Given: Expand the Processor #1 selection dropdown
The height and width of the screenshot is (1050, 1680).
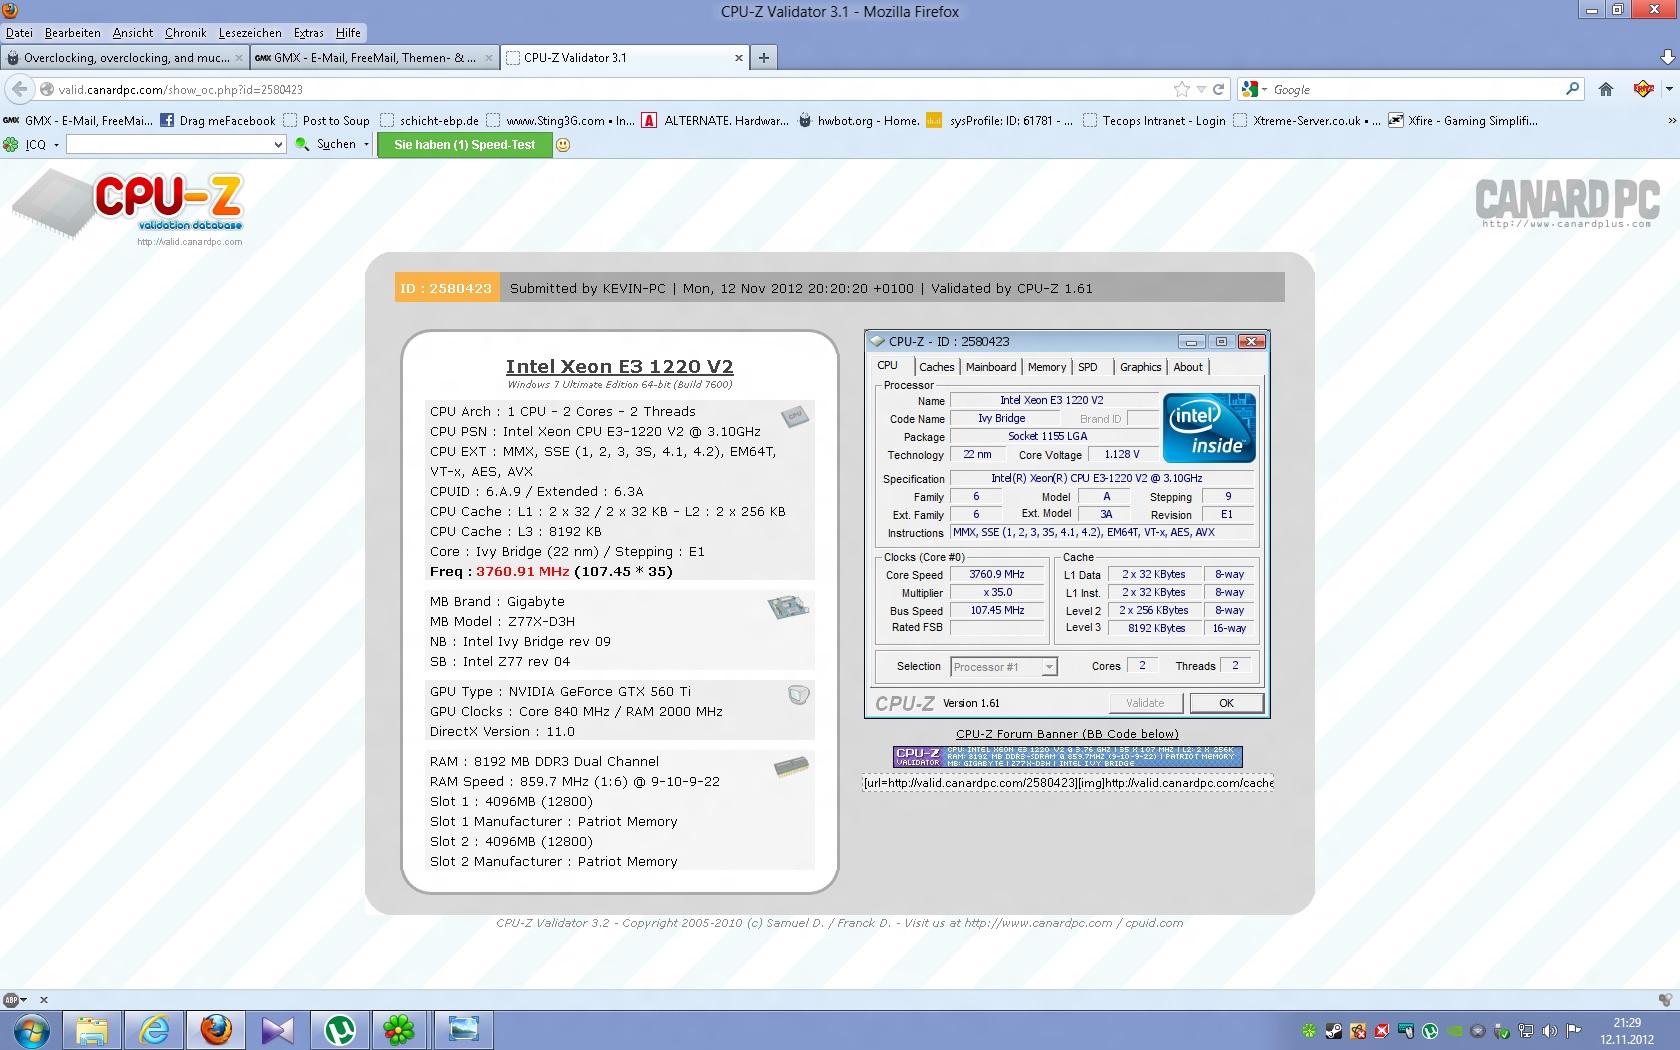Looking at the screenshot, I should pos(1049,667).
